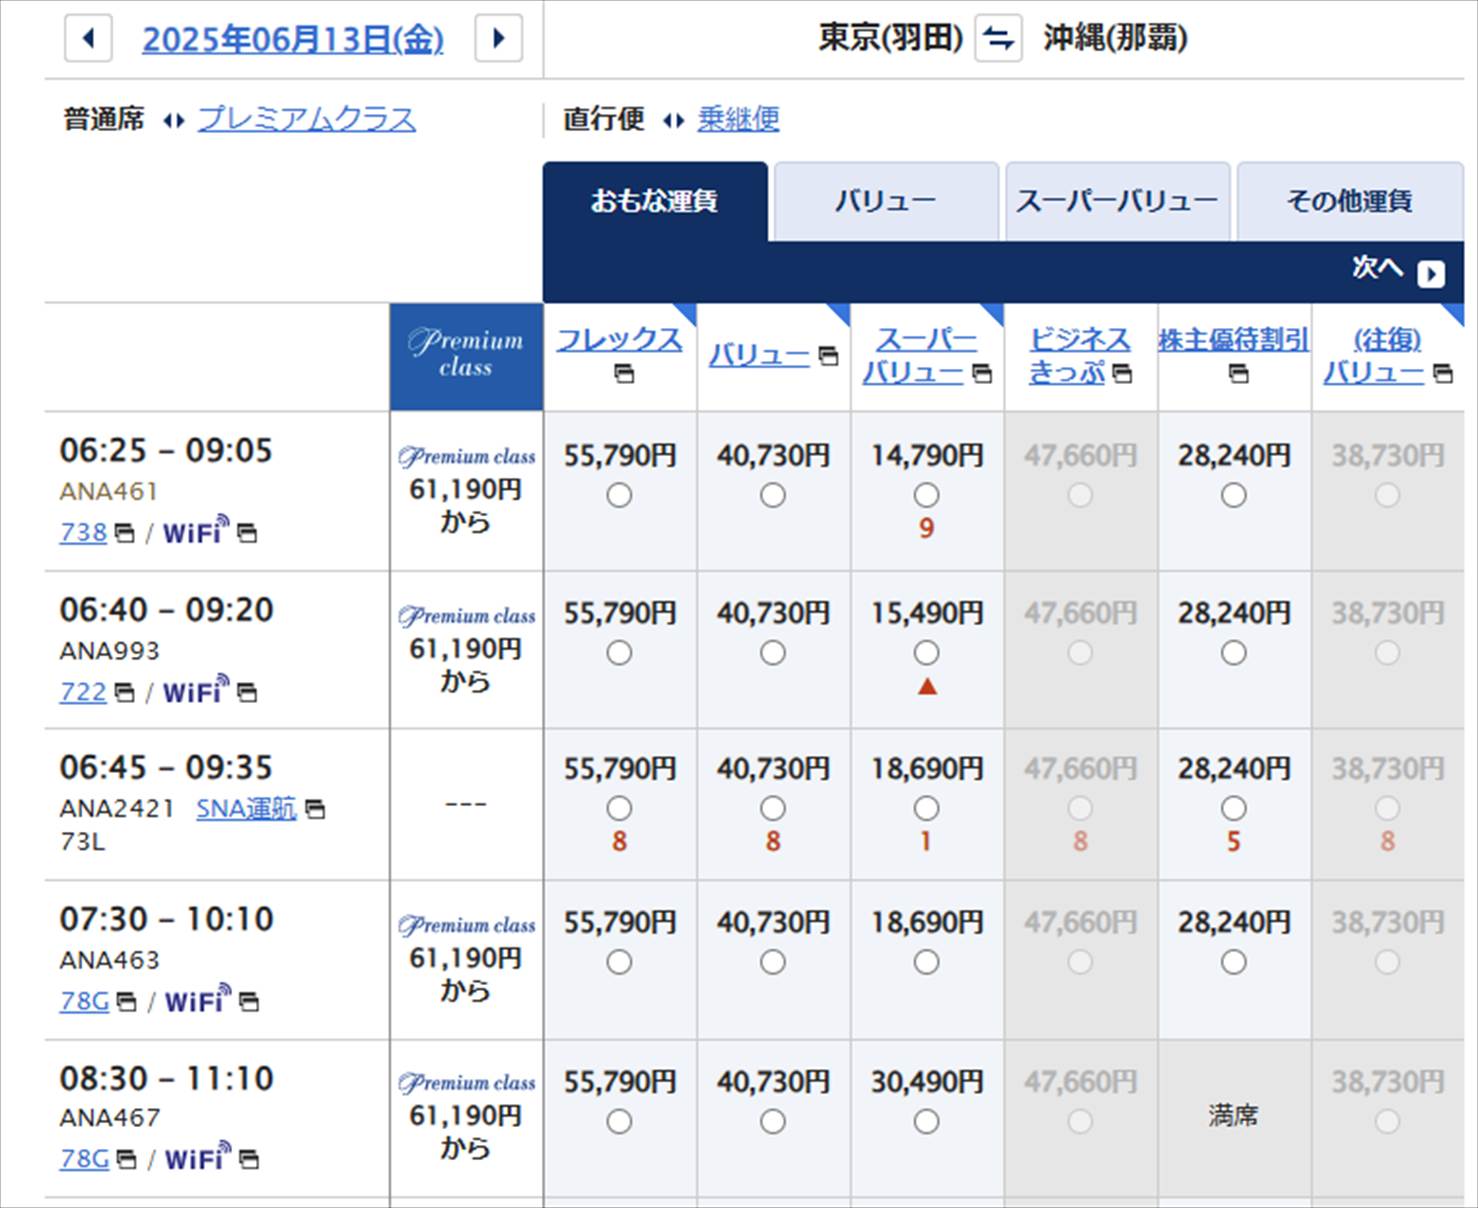Open popup icon under Flex fare header
The width and height of the screenshot is (1478, 1208).
[624, 374]
